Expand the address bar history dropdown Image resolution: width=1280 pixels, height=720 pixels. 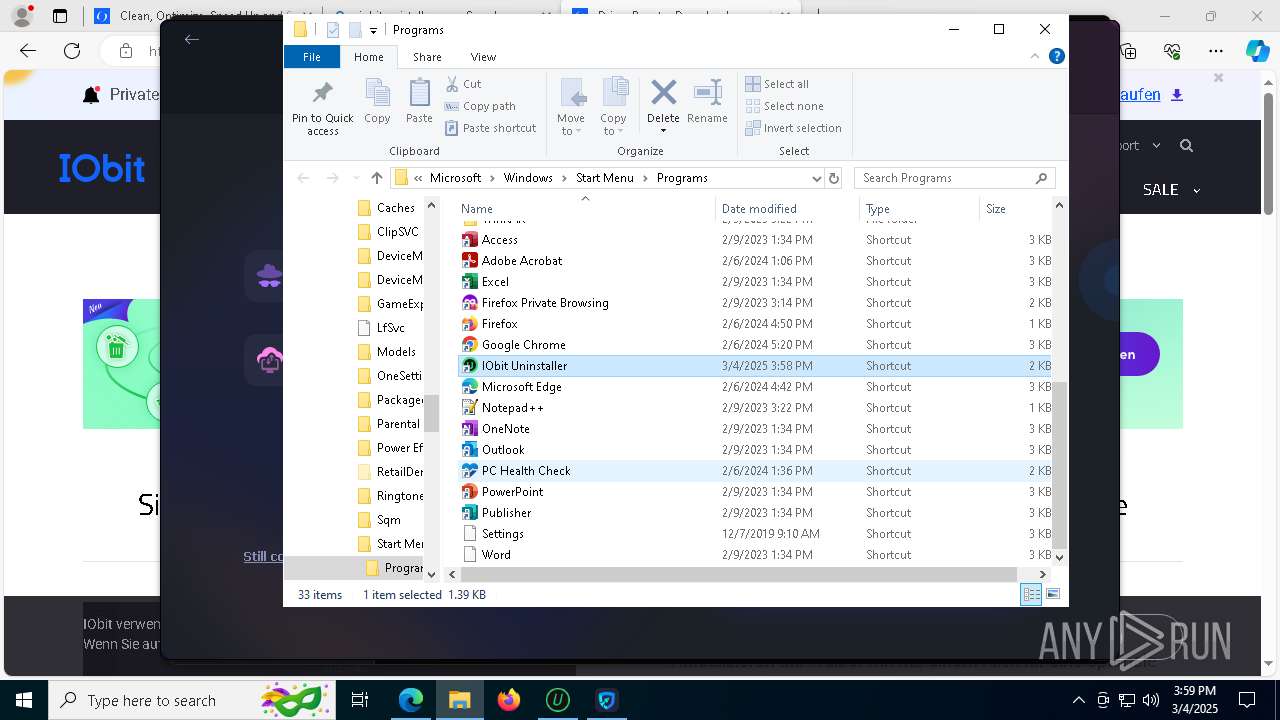(x=816, y=178)
